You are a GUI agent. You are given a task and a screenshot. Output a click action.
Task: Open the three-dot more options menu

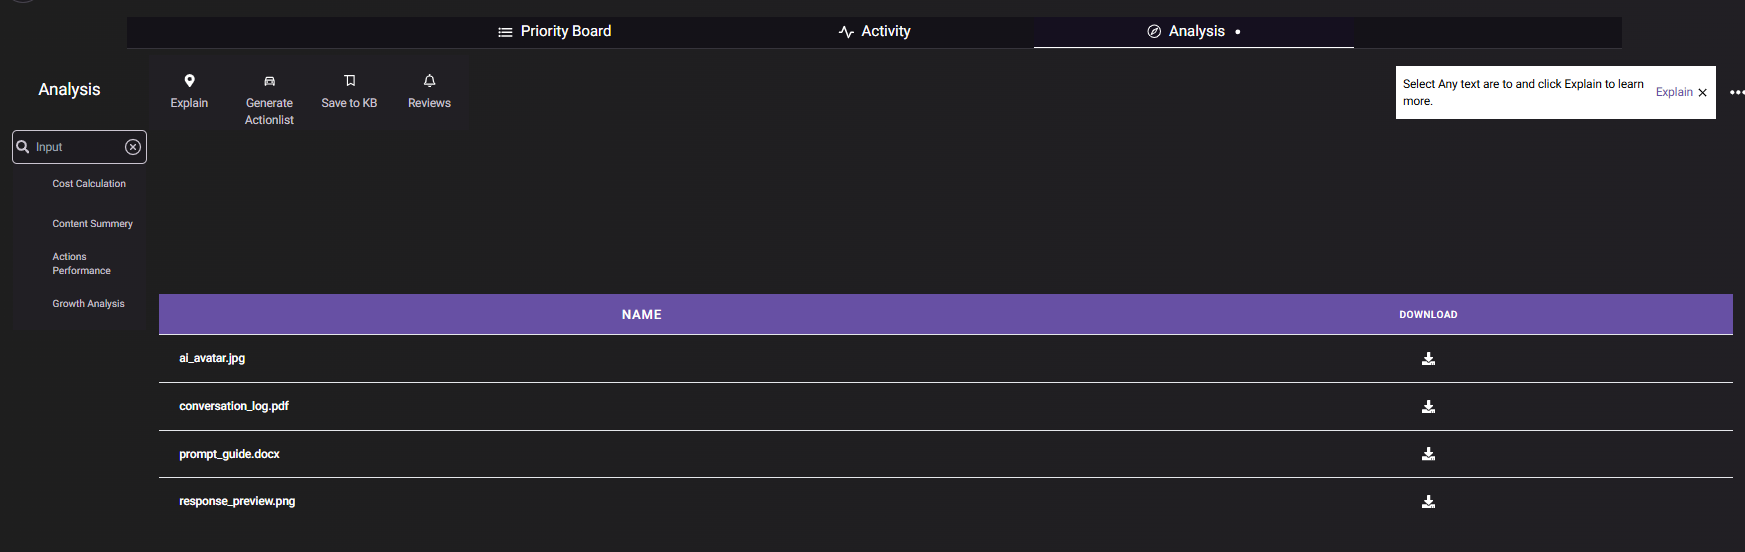tap(1737, 92)
